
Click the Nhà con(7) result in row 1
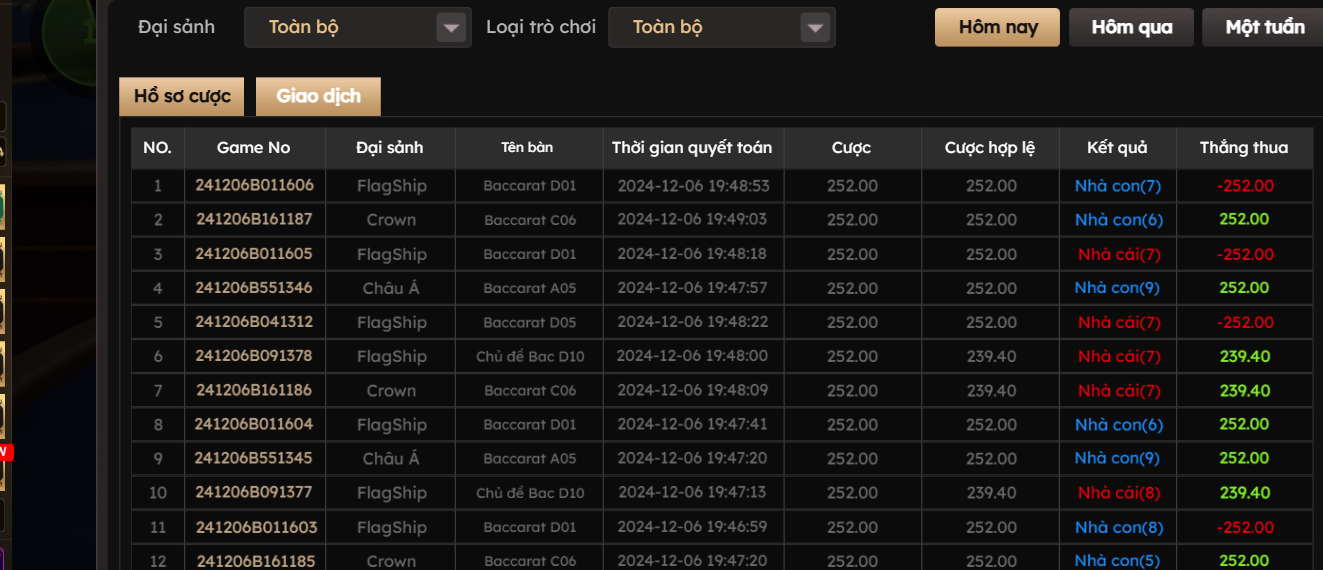click(1117, 185)
